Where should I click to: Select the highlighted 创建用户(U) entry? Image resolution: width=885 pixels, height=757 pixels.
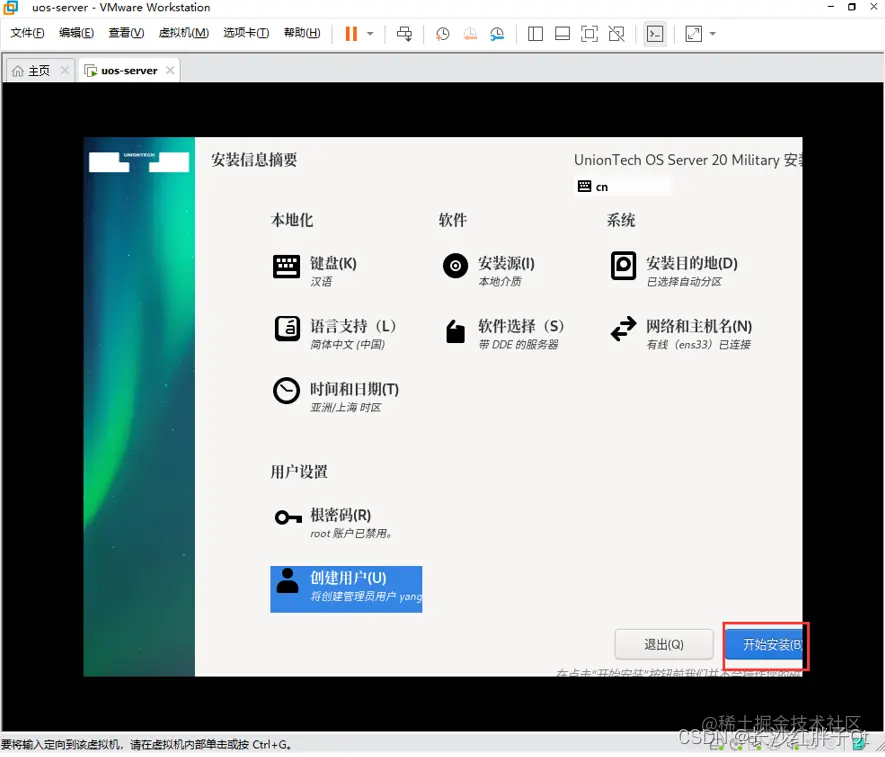[x=346, y=588]
